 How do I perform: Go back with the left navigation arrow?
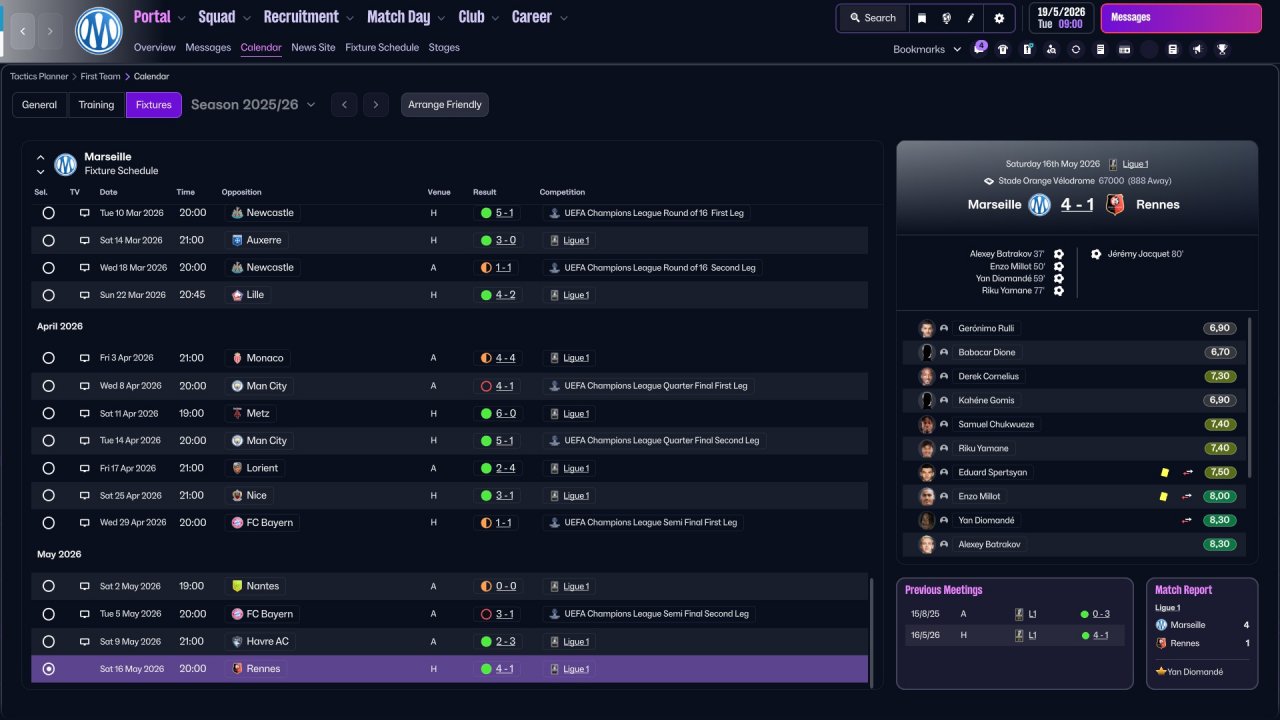[23, 31]
